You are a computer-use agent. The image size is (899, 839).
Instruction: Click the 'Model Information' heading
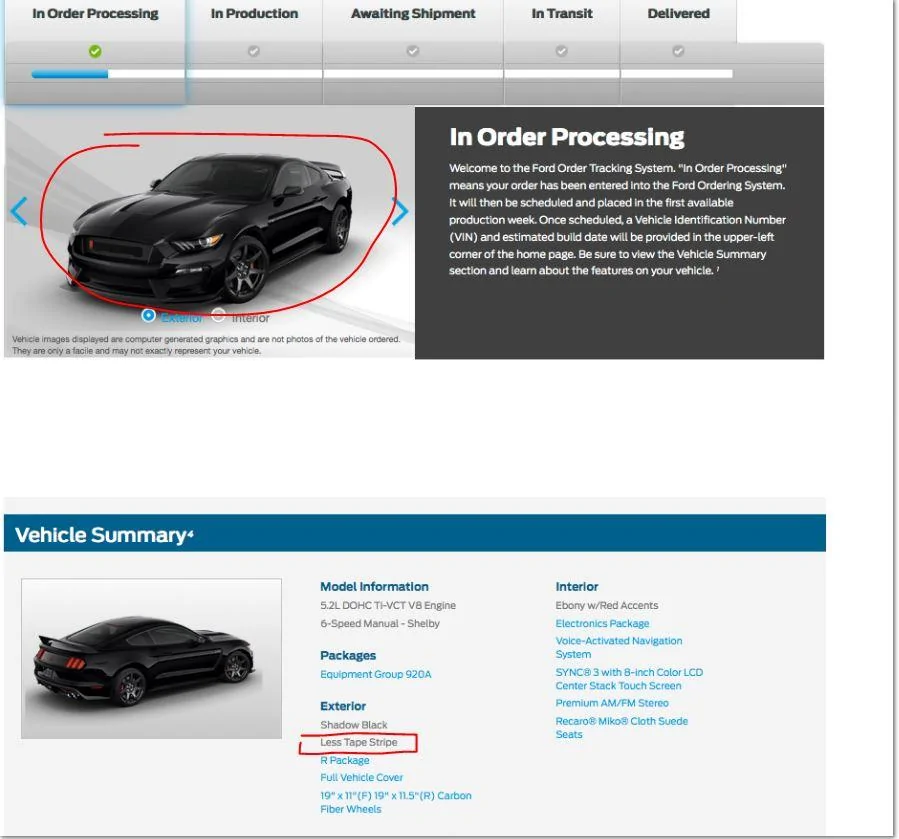pyautogui.click(x=374, y=587)
